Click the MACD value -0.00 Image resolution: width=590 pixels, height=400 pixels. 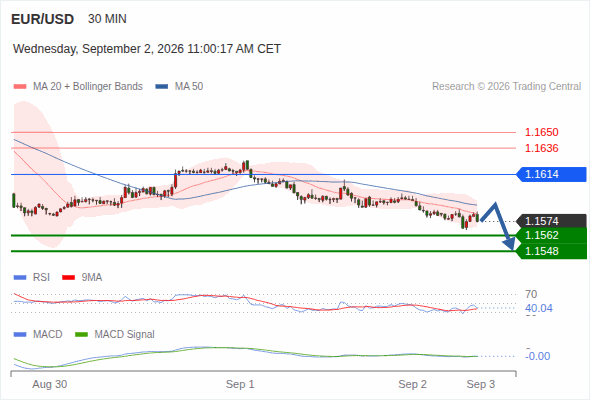point(538,356)
